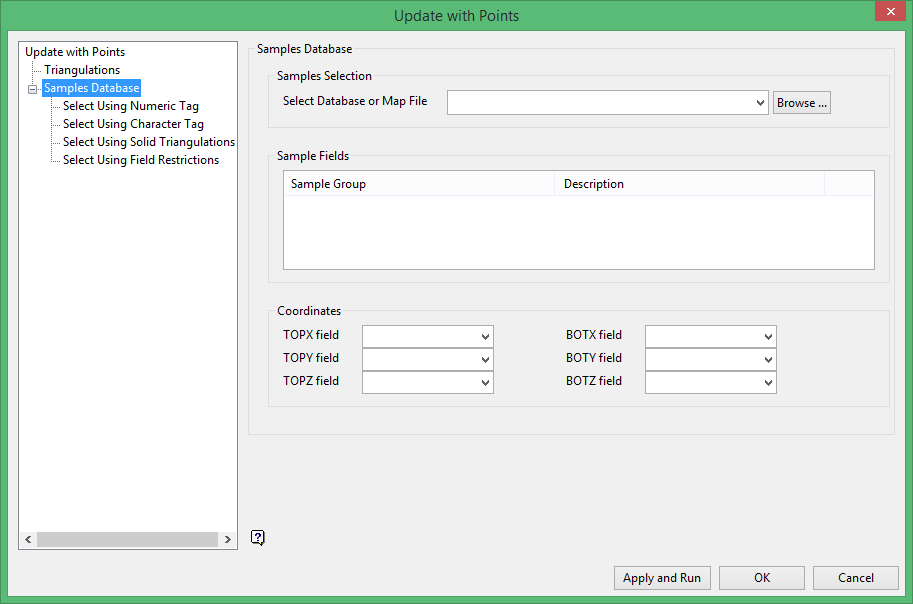This screenshot has width=913, height=604.
Task: Open the Select Database or Map File dropdown
Action: [x=760, y=103]
